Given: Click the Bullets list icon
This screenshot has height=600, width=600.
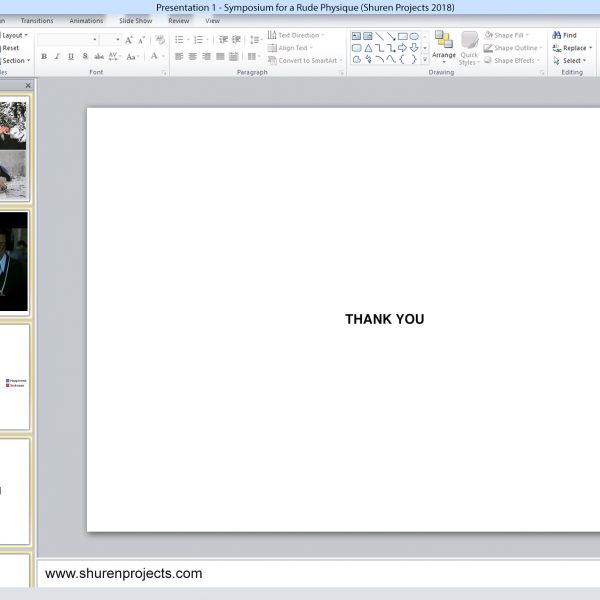Looking at the screenshot, I should pos(179,40).
